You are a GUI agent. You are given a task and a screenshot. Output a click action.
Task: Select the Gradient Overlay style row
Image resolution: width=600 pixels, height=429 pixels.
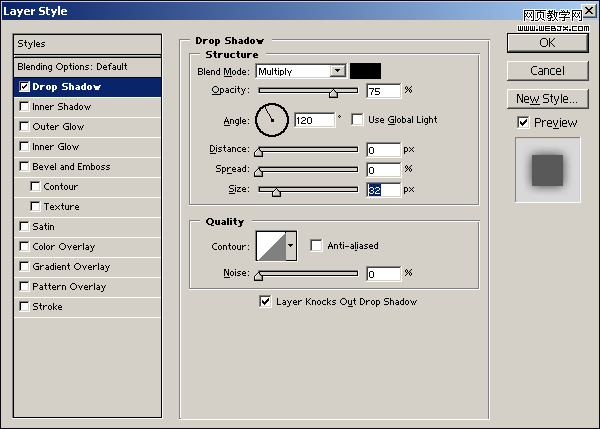tap(87, 266)
